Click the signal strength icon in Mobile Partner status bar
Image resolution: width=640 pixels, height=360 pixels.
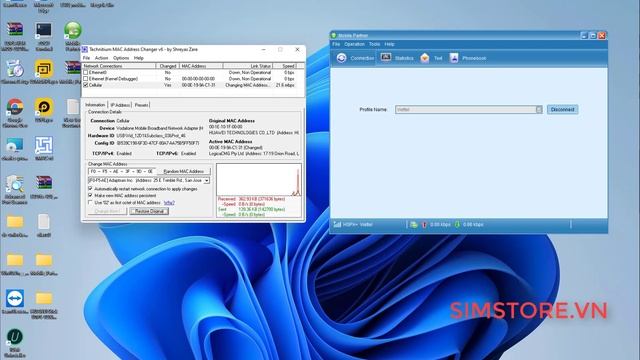point(337,224)
